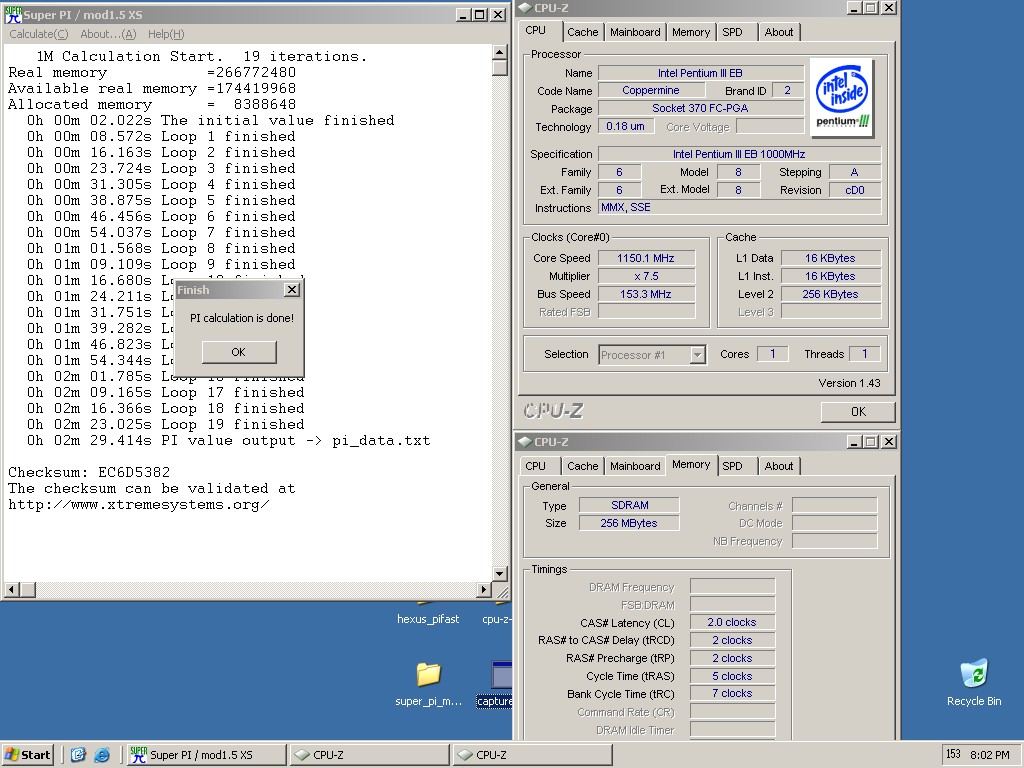This screenshot has width=1024, height=768.
Task: Open the Recycle Bin desktop icon
Action: click(974, 683)
